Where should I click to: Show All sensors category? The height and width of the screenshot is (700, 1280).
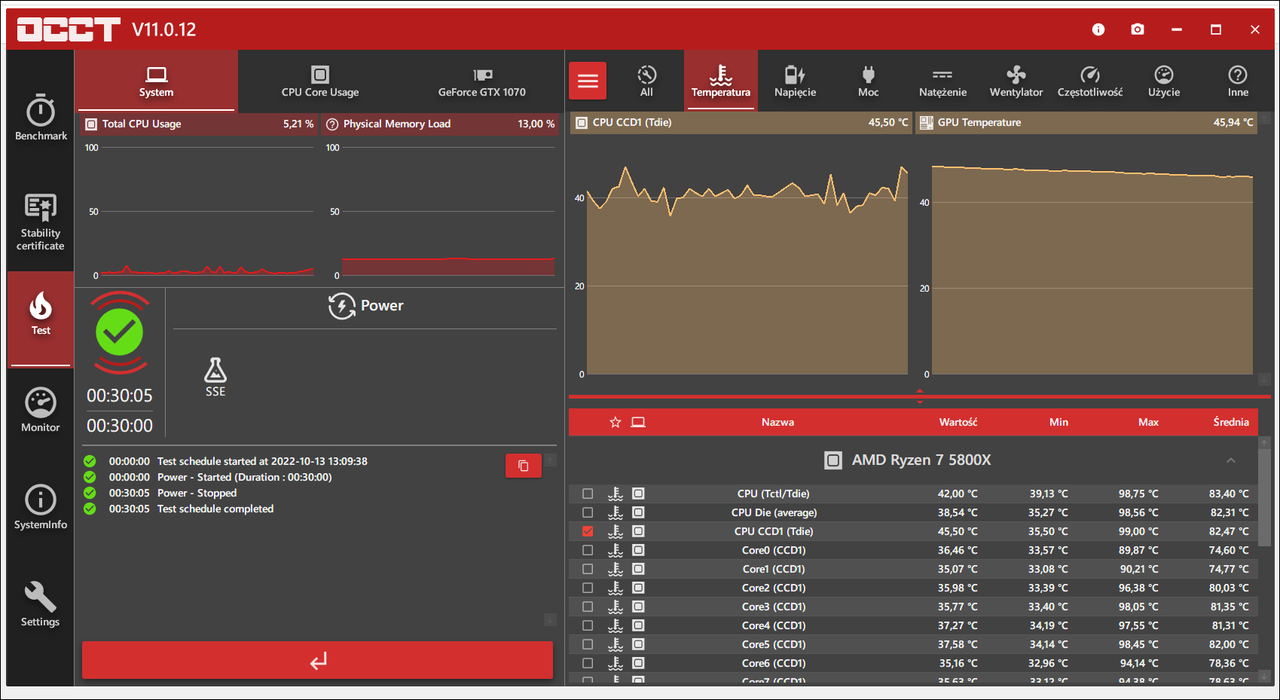coord(647,81)
